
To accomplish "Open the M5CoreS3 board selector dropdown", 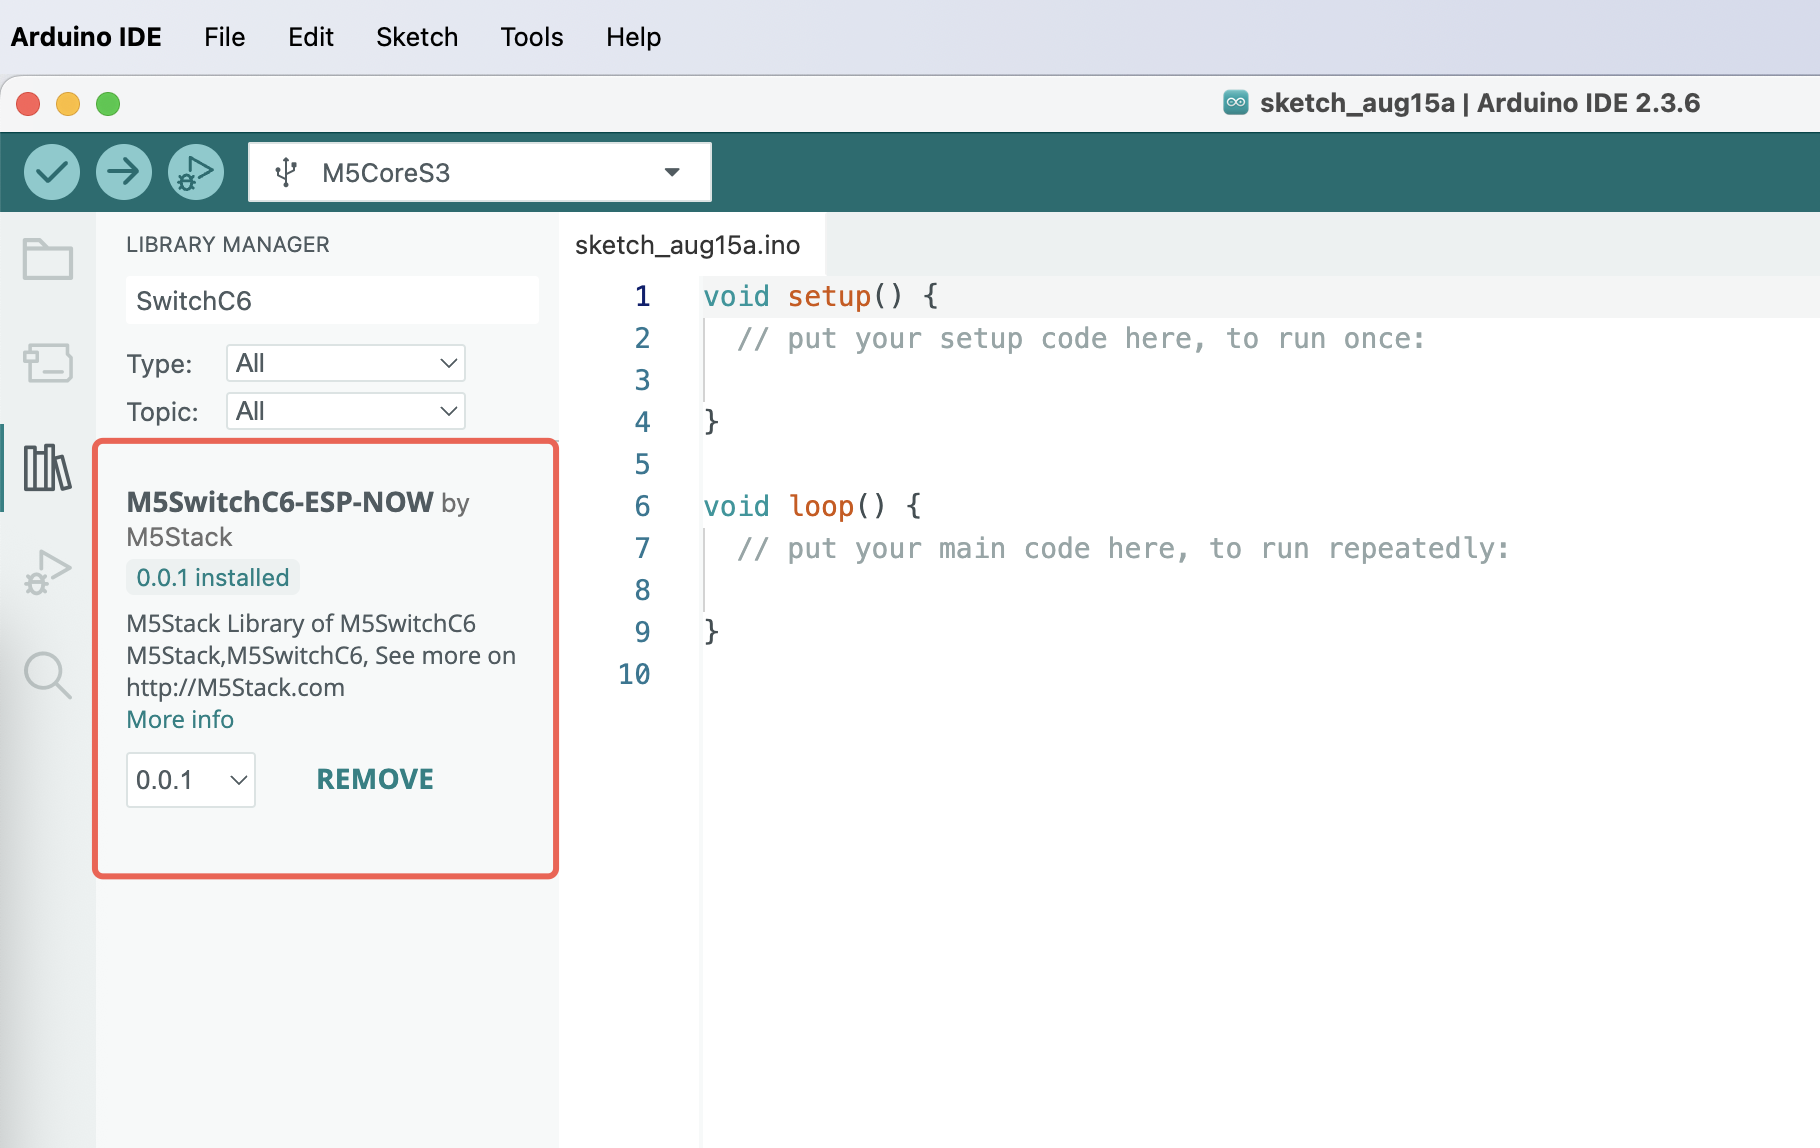I will point(480,172).
